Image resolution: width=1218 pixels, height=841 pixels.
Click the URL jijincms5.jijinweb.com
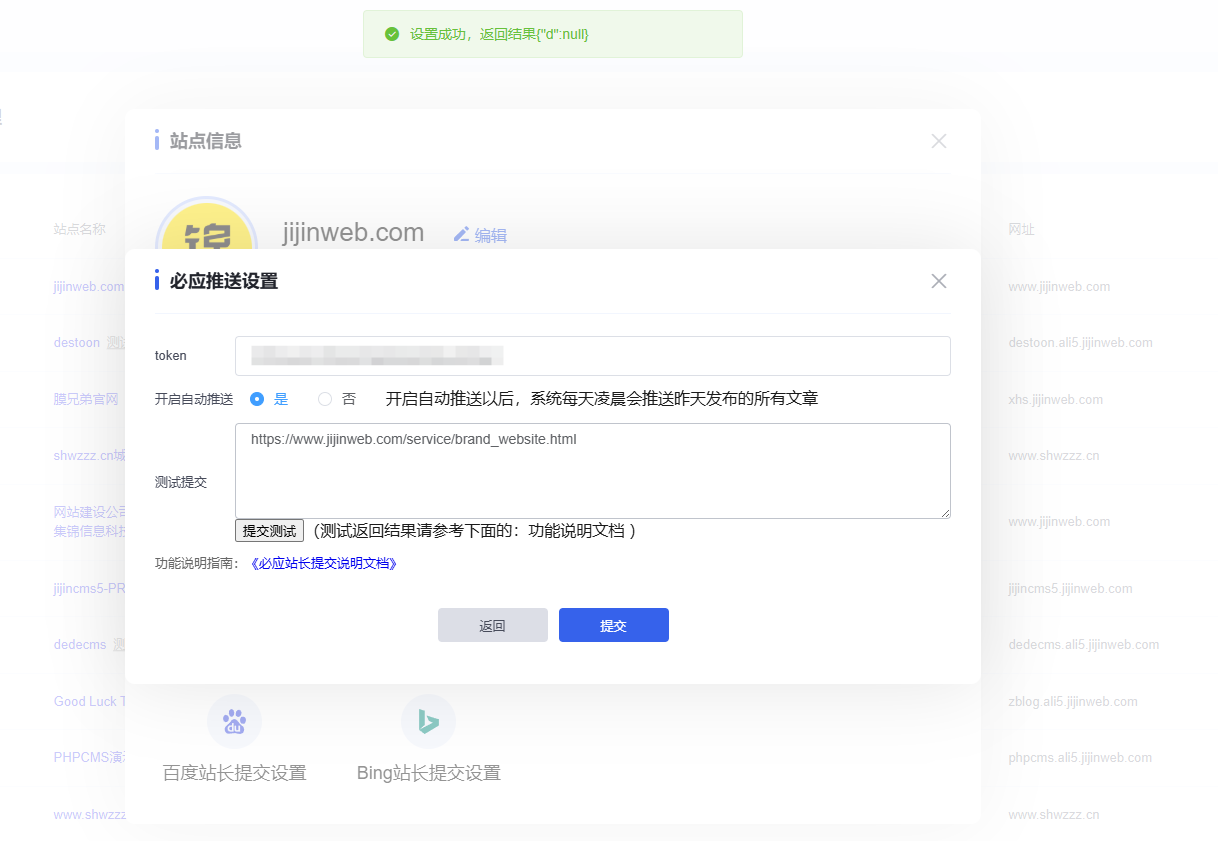[1070, 589]
